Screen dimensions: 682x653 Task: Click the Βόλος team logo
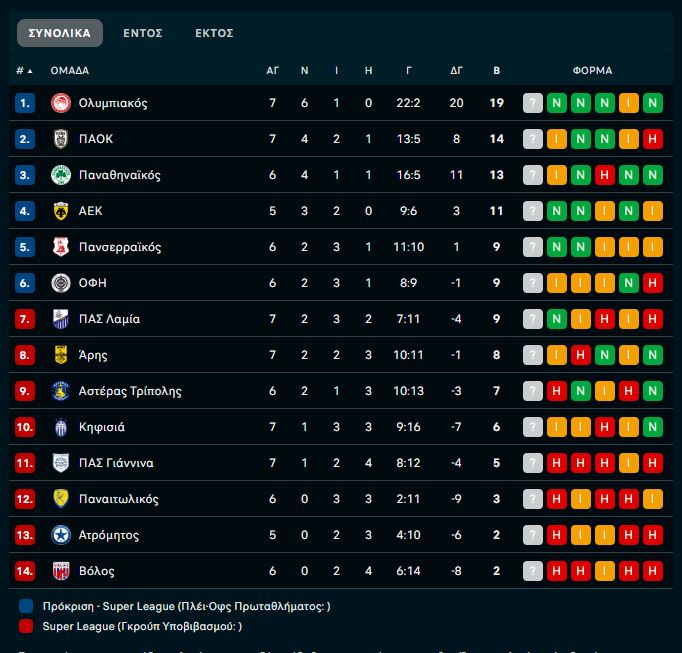(60, 571)
